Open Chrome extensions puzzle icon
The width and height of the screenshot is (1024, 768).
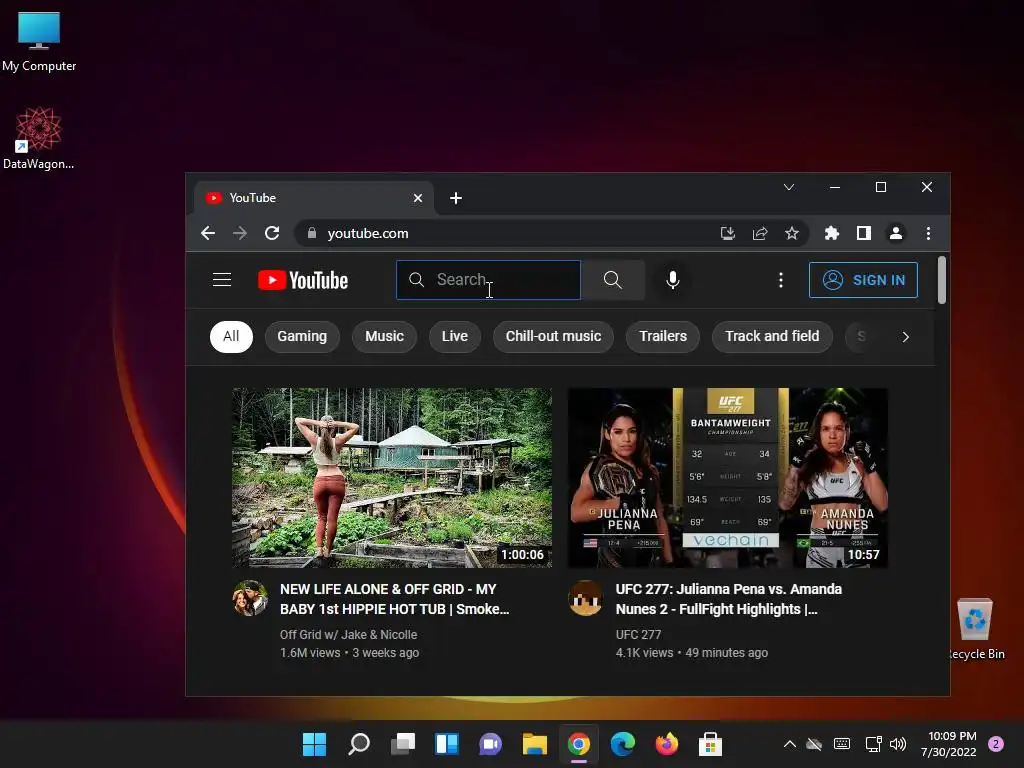pos(831,233)
